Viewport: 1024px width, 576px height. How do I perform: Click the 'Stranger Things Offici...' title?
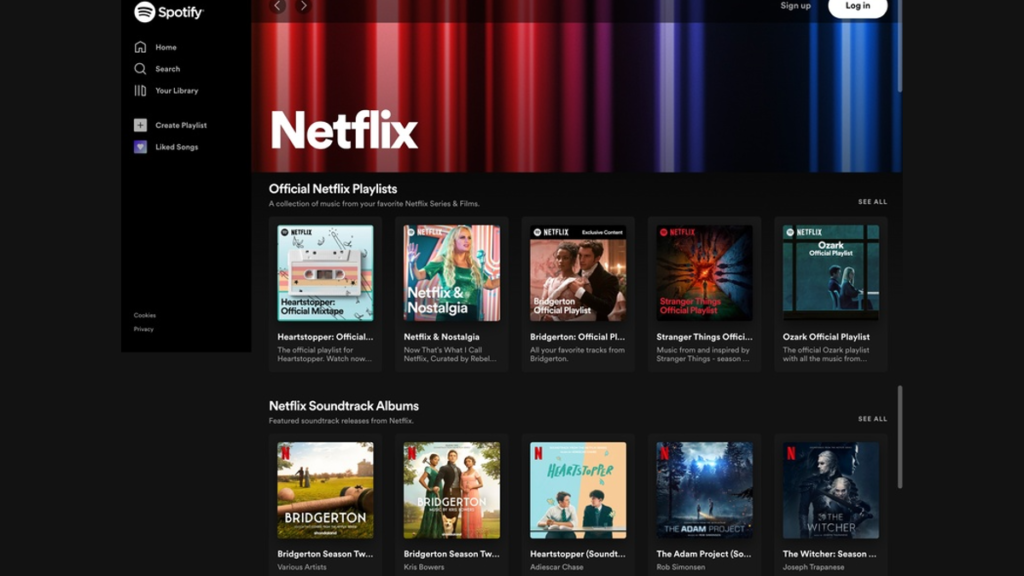click(x=704, y=337)
